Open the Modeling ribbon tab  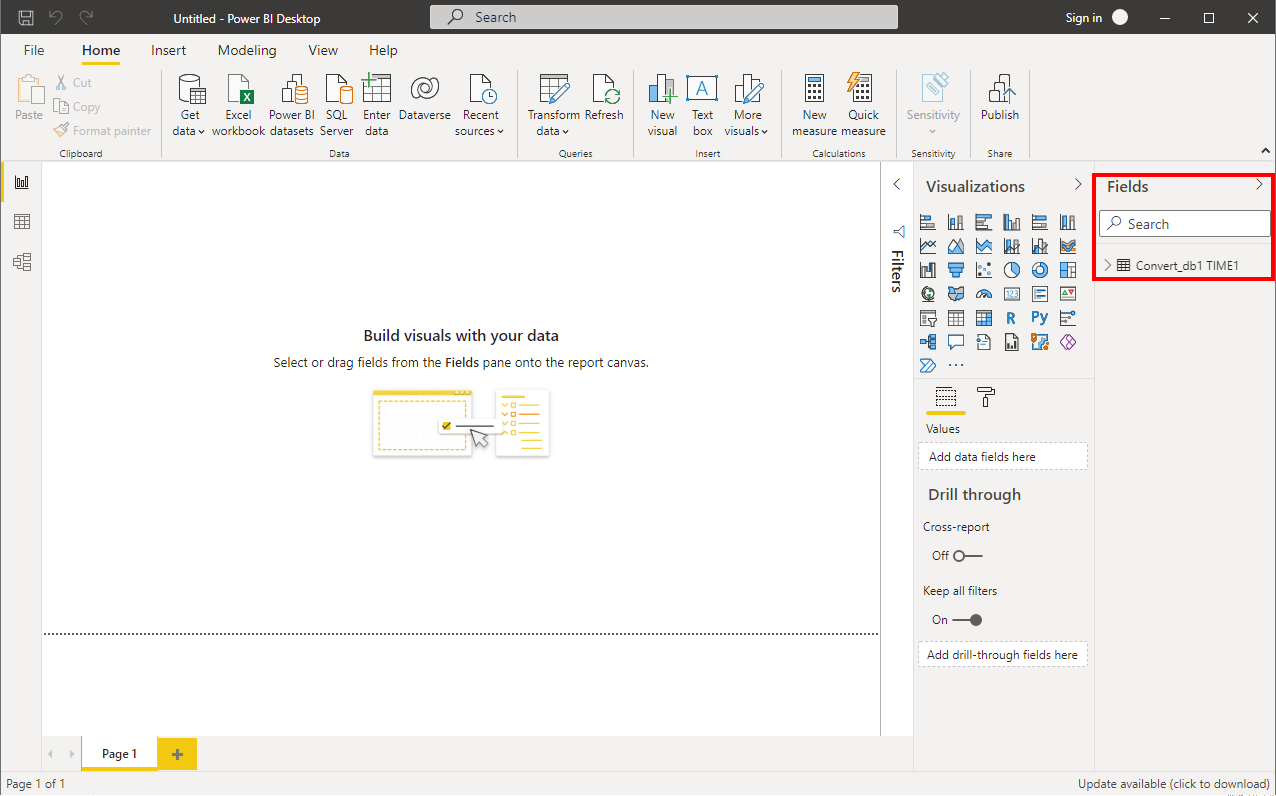247,50
